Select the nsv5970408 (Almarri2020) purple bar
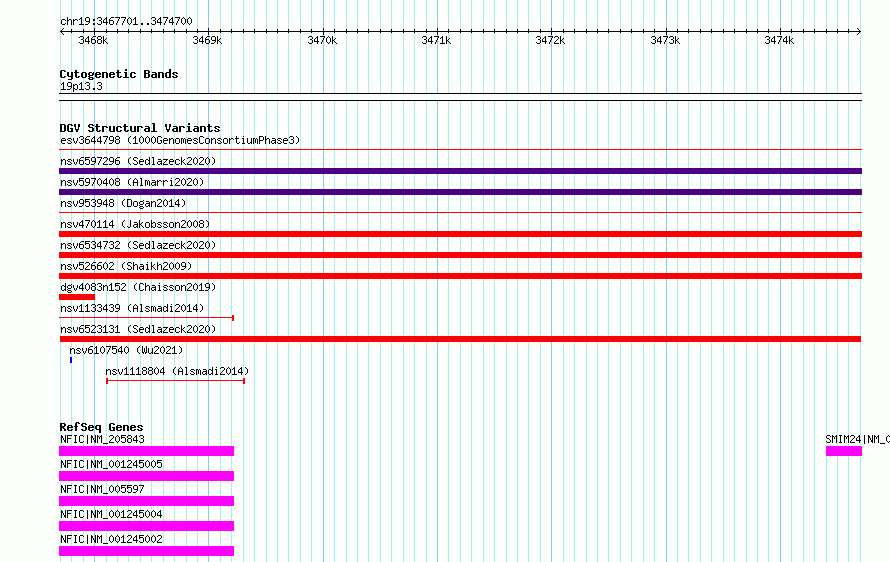Viewport: 890px width, 562px height. [x=460, y=192]
